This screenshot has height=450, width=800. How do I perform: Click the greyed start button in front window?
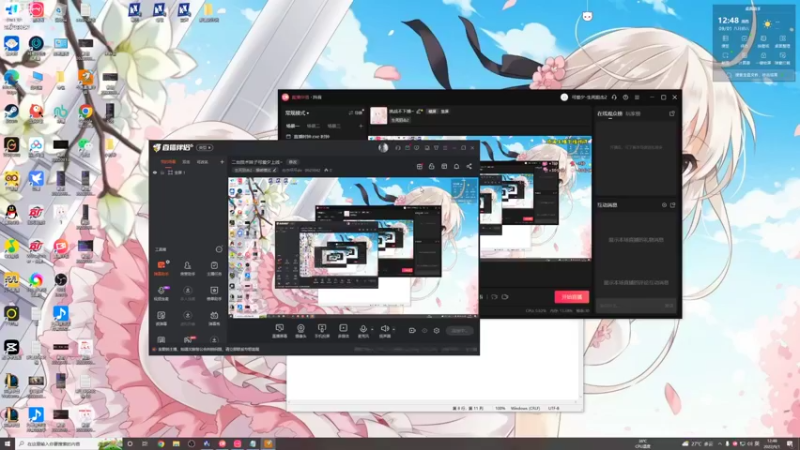[x=459, y=331]
